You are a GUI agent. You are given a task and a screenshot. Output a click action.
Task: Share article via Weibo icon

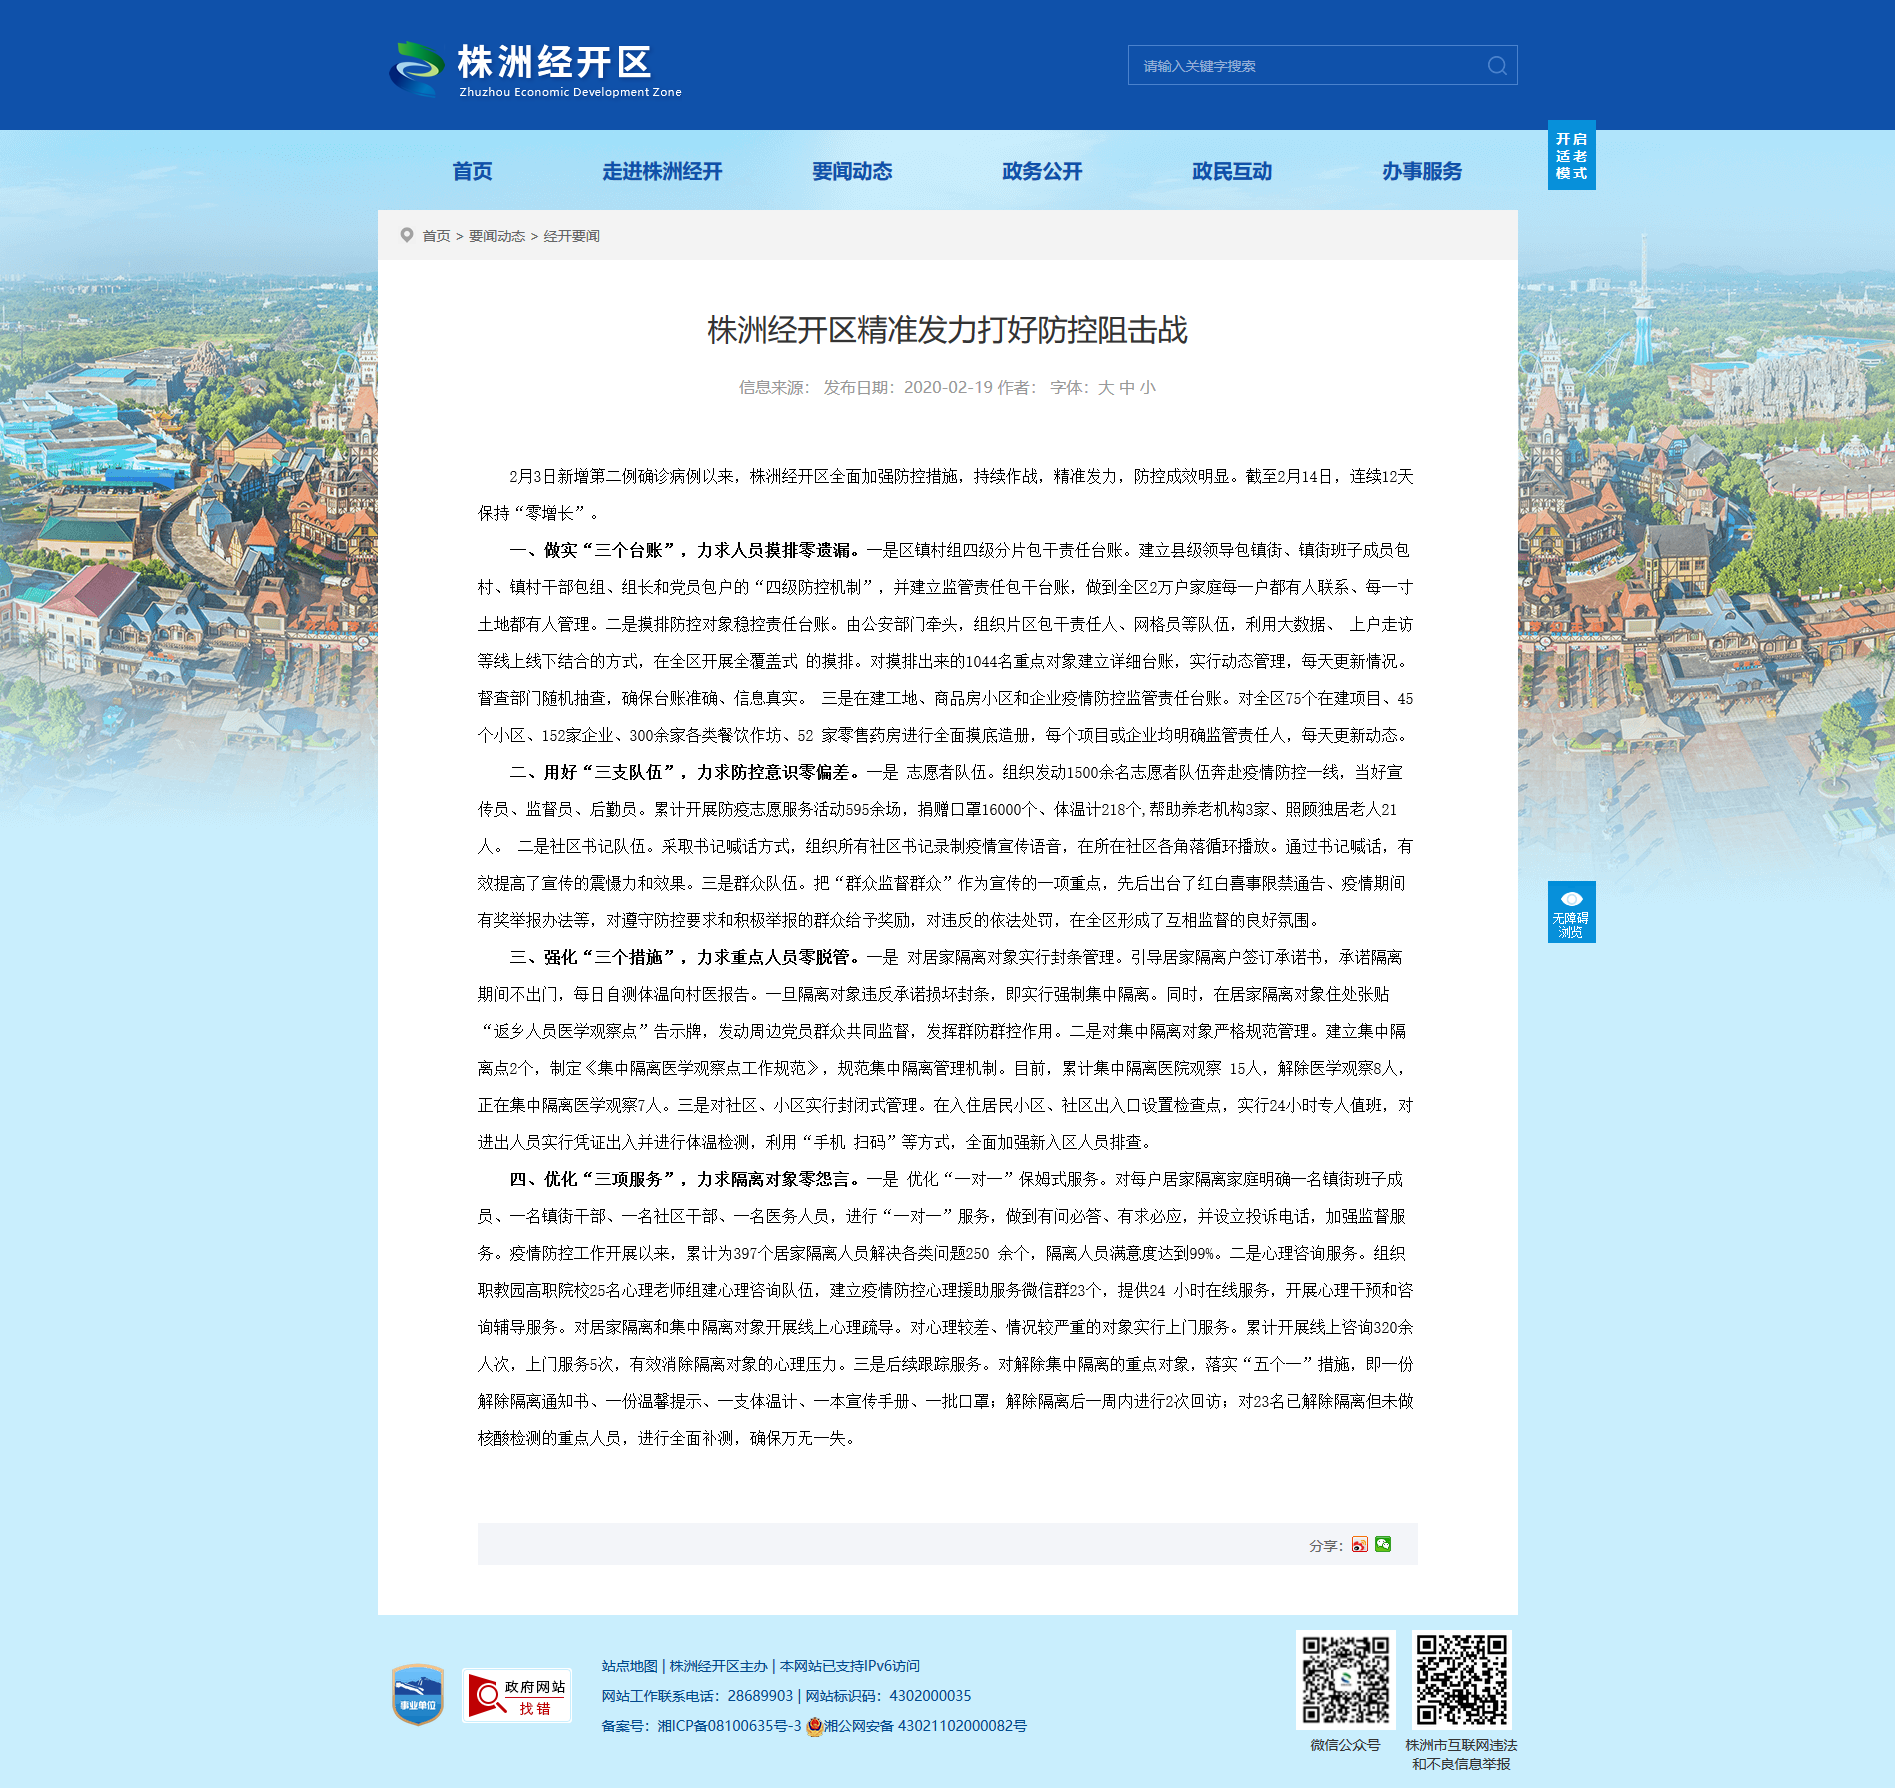[x=1359, y=1544]
